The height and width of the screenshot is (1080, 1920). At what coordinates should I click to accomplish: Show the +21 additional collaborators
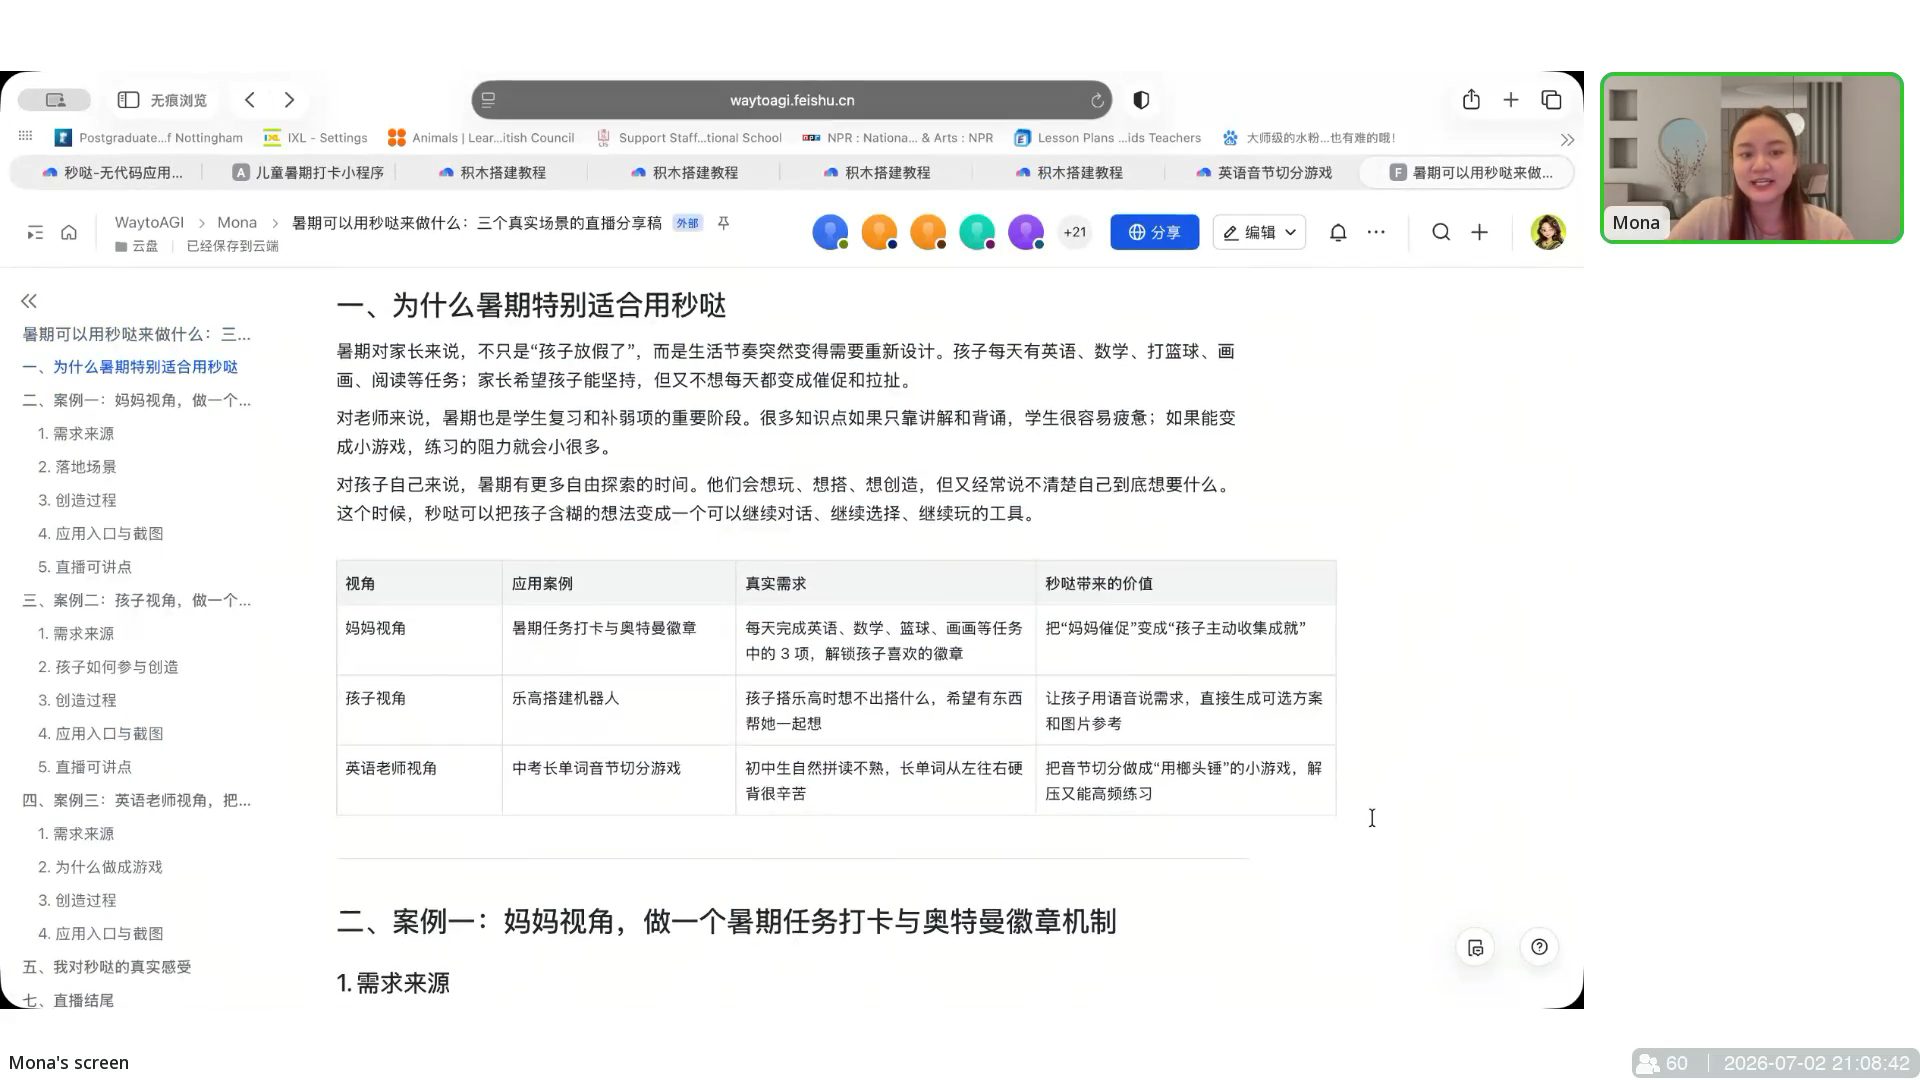1075,232
